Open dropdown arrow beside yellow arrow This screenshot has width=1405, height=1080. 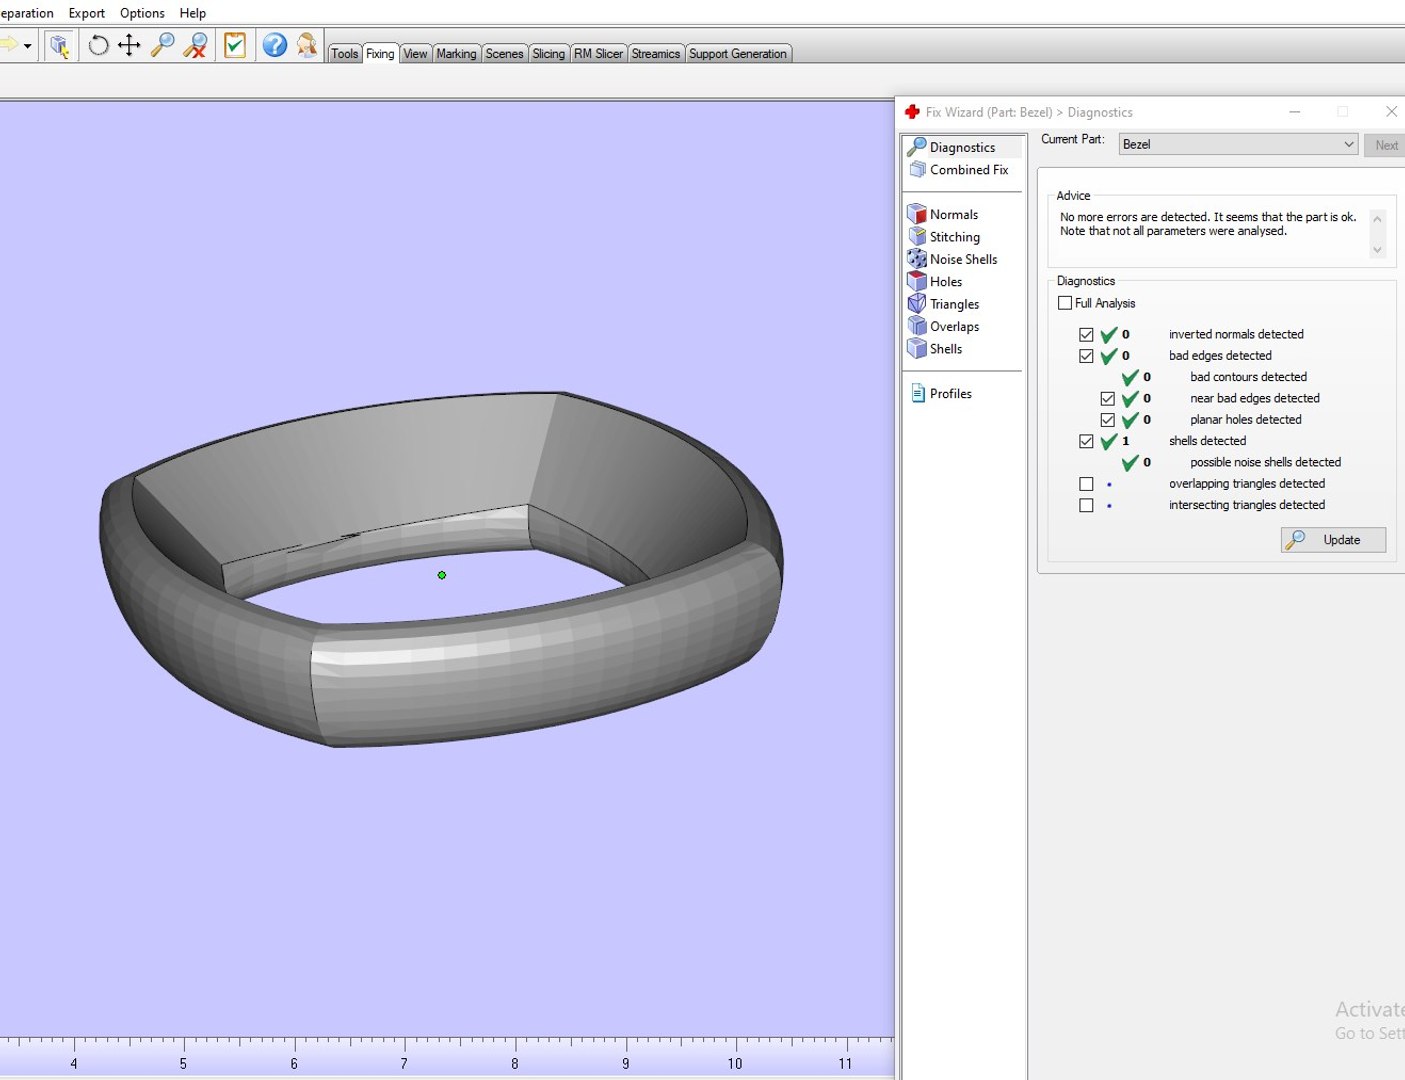pyautogui.click(x=27, y=46)
